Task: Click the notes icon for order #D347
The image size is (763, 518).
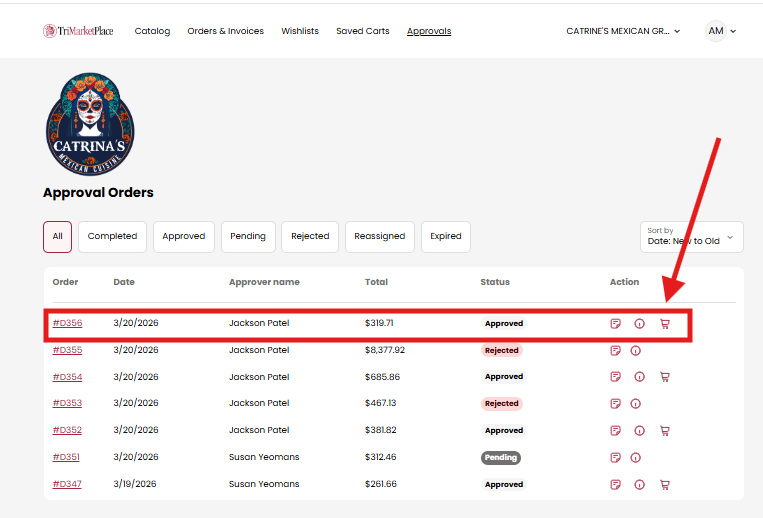Action: (616, 485)
